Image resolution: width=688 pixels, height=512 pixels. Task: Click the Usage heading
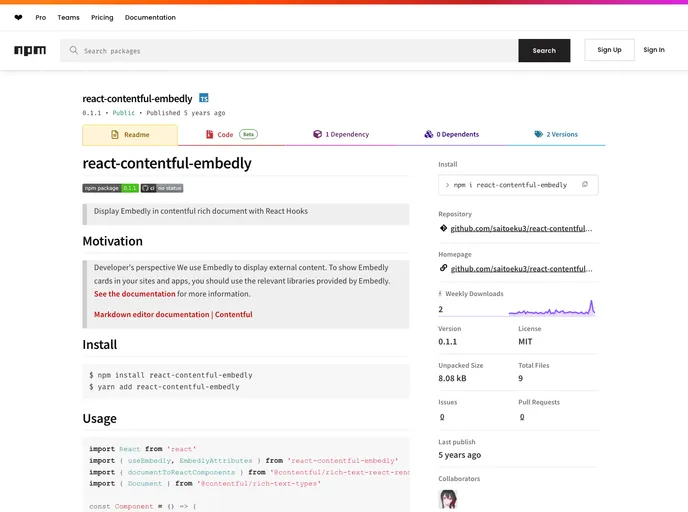click(100, 419)
